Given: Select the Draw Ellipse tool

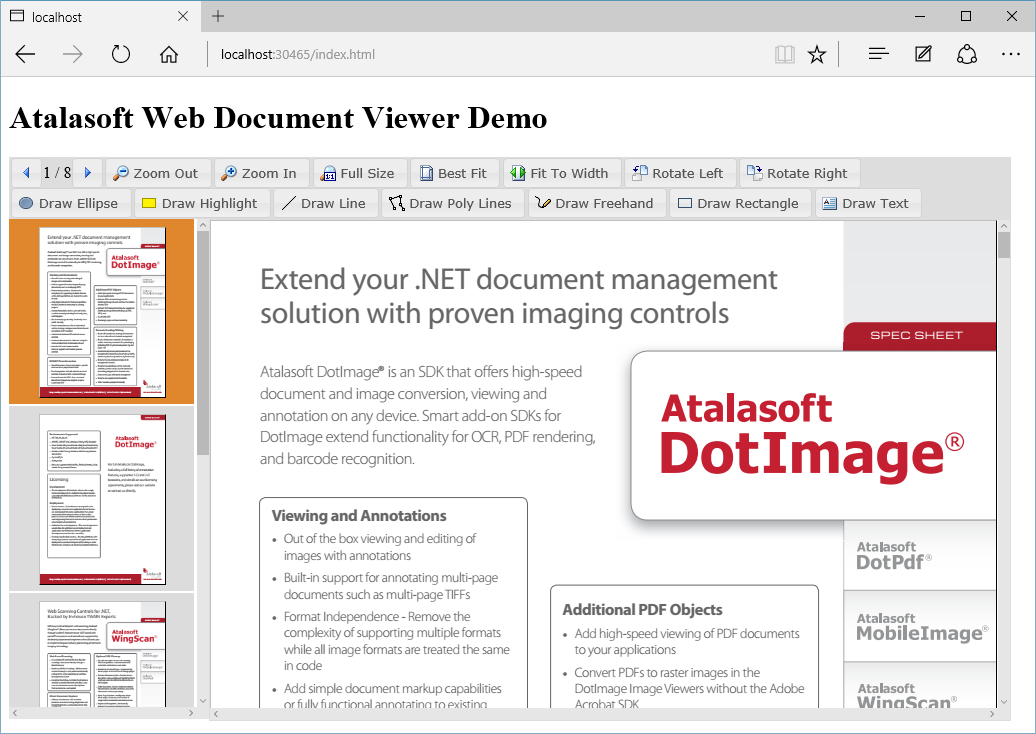Looking at the screenshot, I should tap(70, 203).
